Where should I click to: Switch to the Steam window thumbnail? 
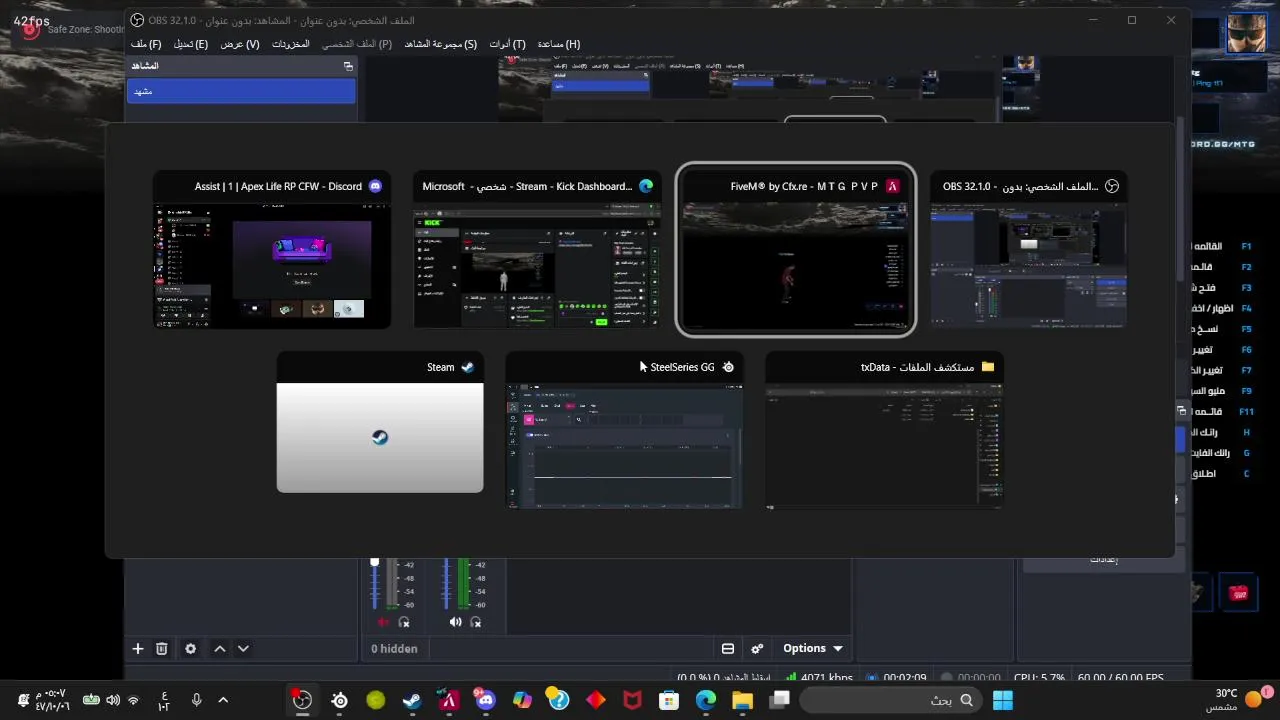pyautogui.click(x=380, y=423)
